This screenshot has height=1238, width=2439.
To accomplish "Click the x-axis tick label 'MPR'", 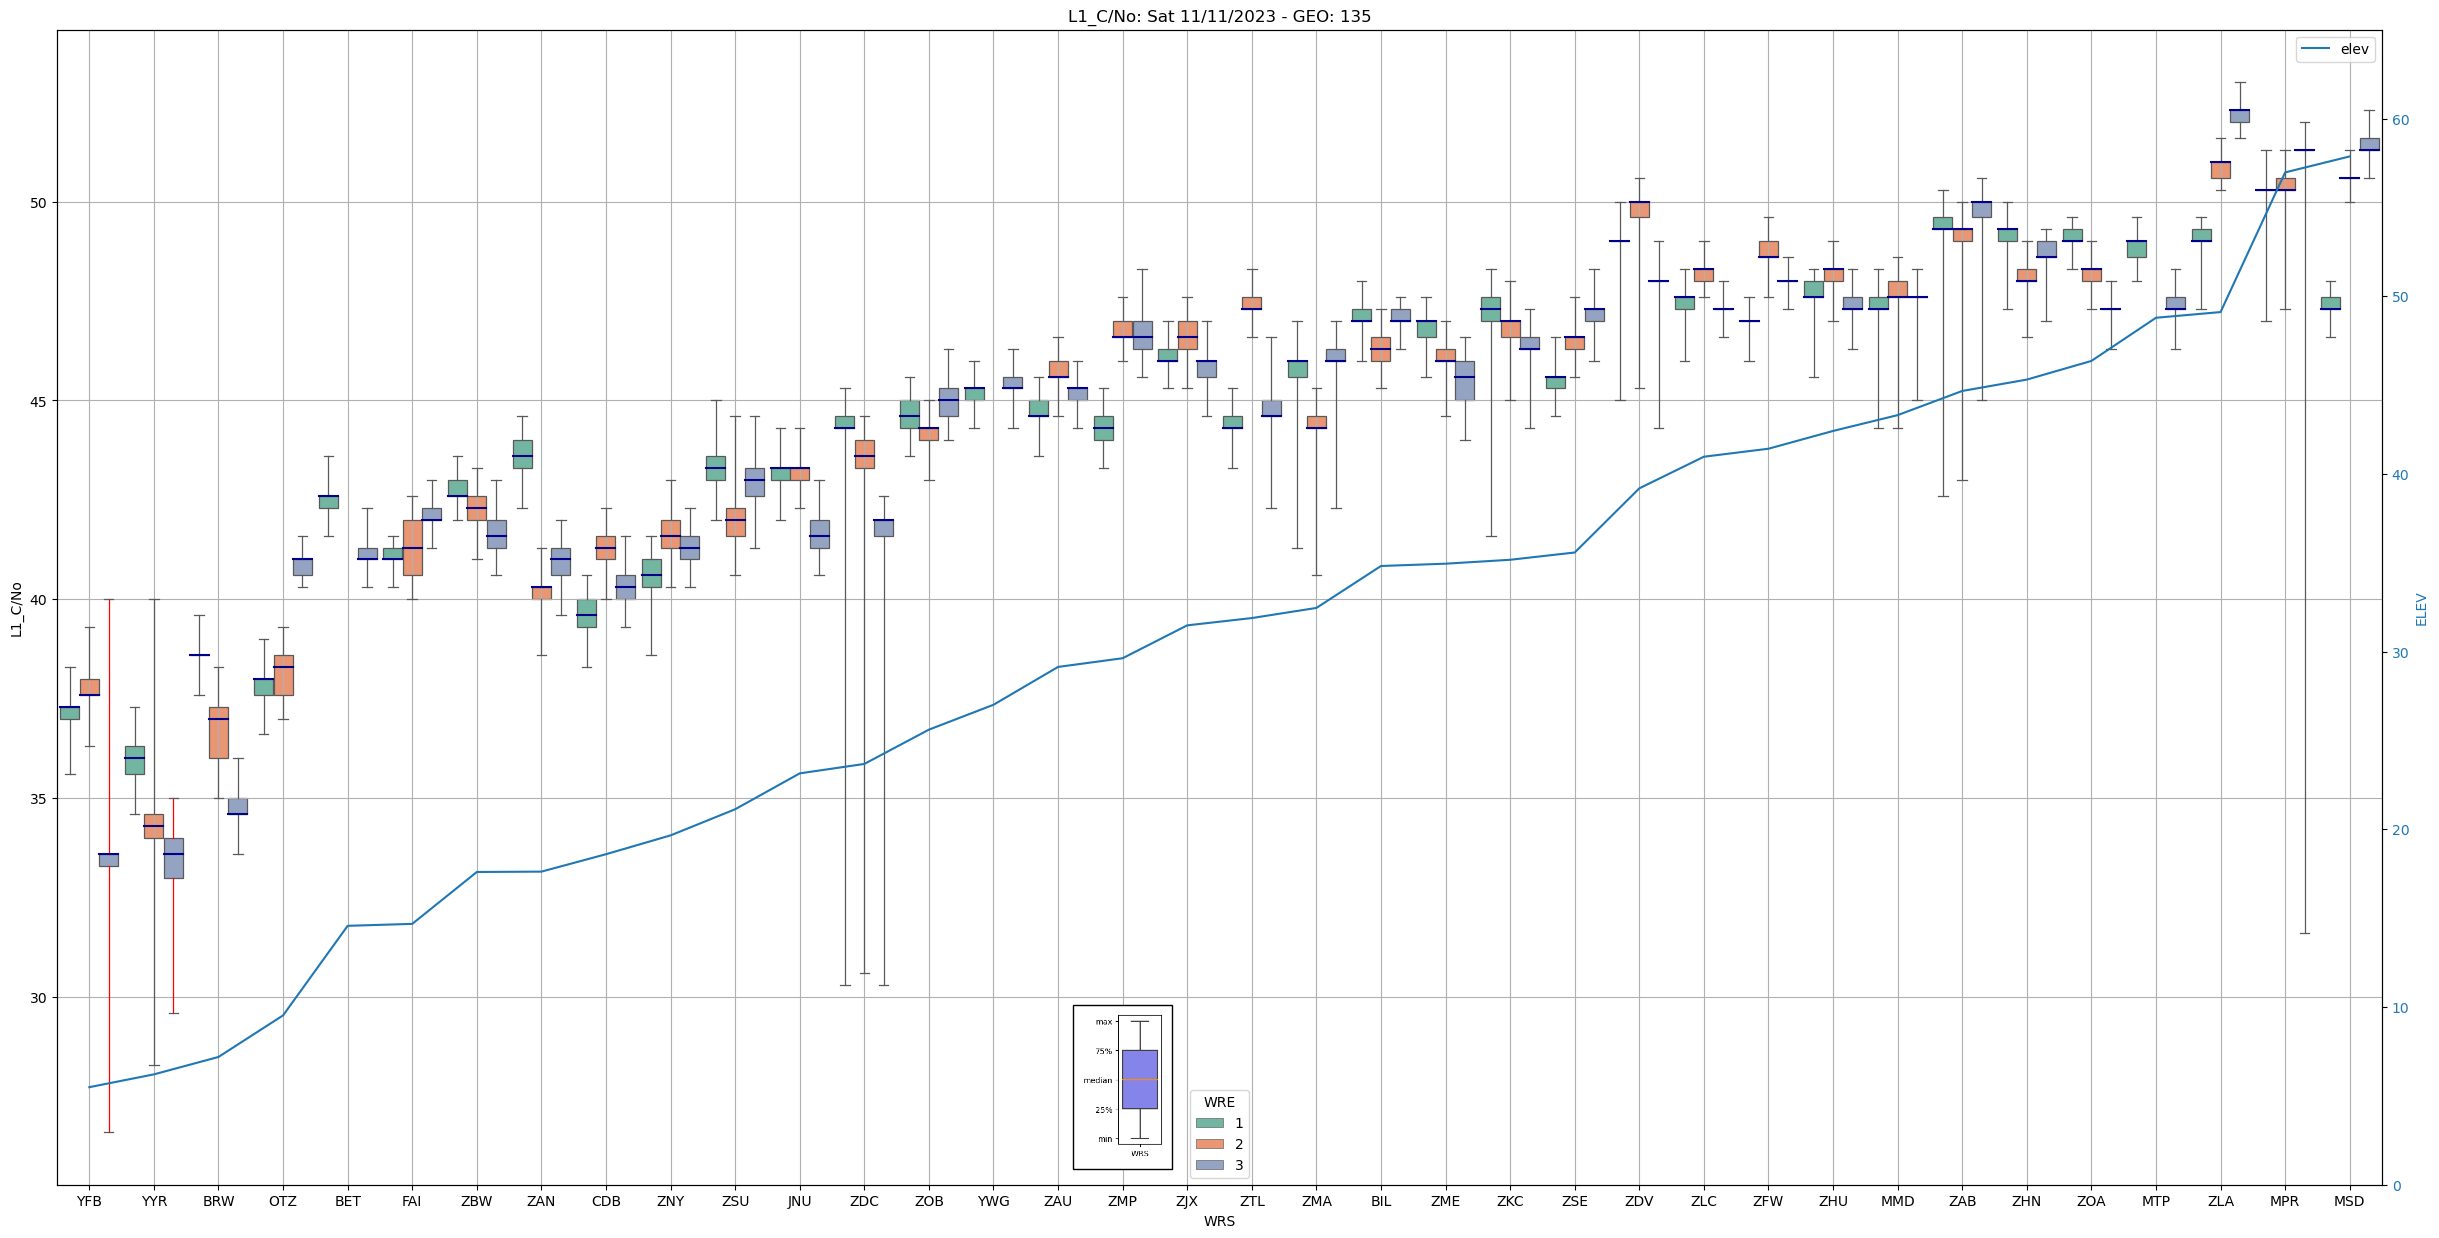I will (x=2286, y=1202).
